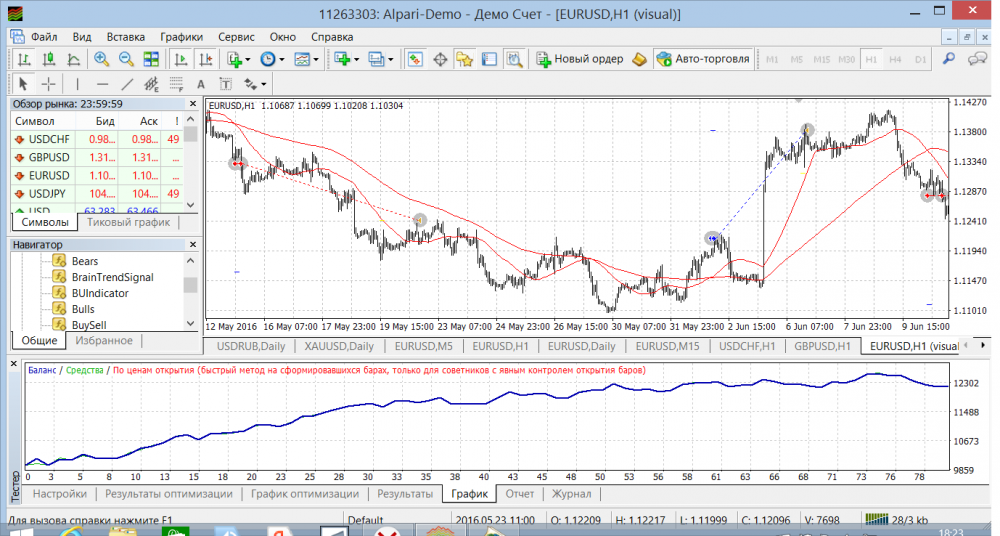
Task: Click the Zoom Out magnifier icon
Action: tap(126, 60)
